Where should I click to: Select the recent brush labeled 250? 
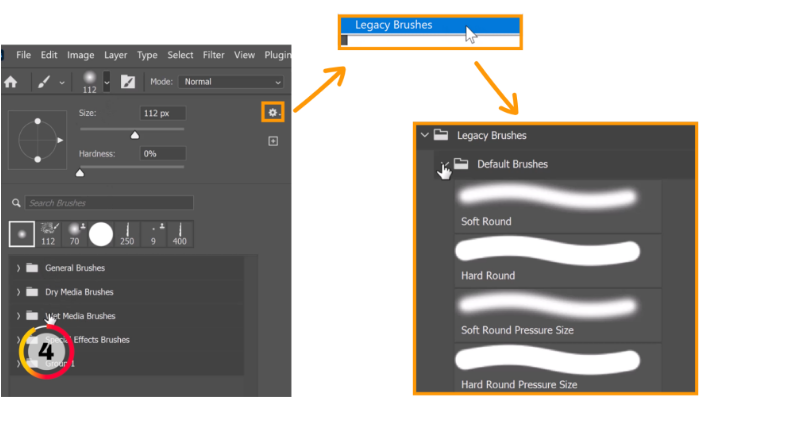point(127,234)
